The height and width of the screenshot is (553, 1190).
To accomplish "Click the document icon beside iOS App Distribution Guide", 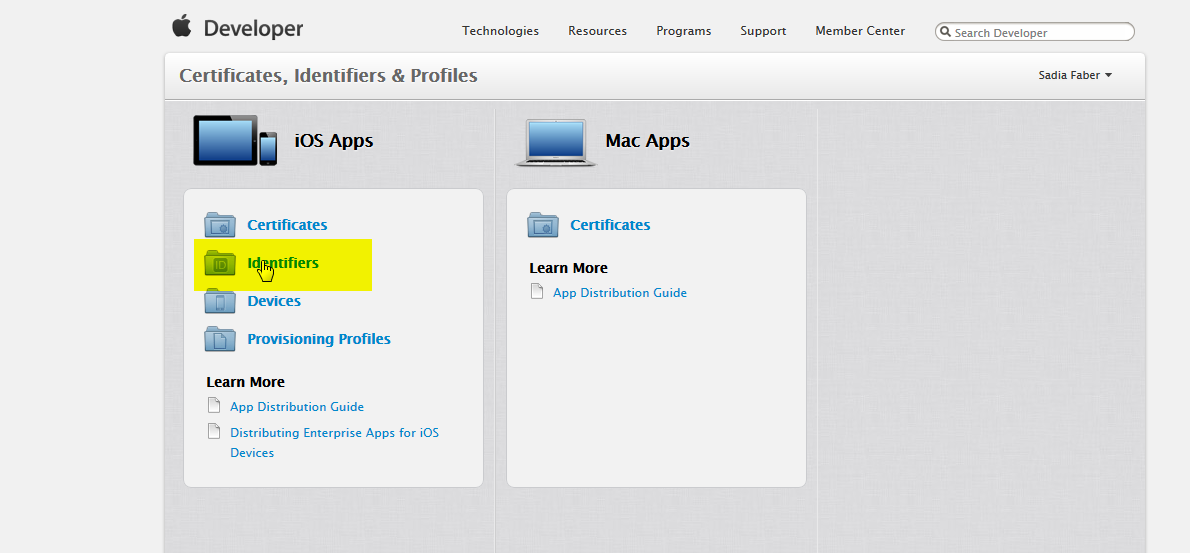I will (214, 406).
